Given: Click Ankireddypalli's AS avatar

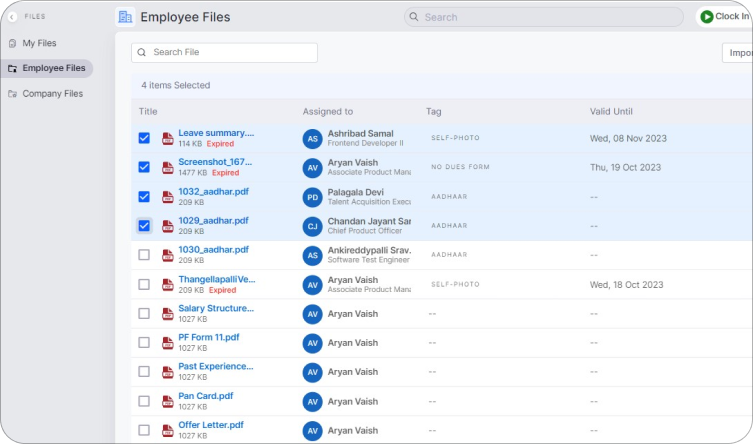Looking at the screenshot, I should point(313,256).
